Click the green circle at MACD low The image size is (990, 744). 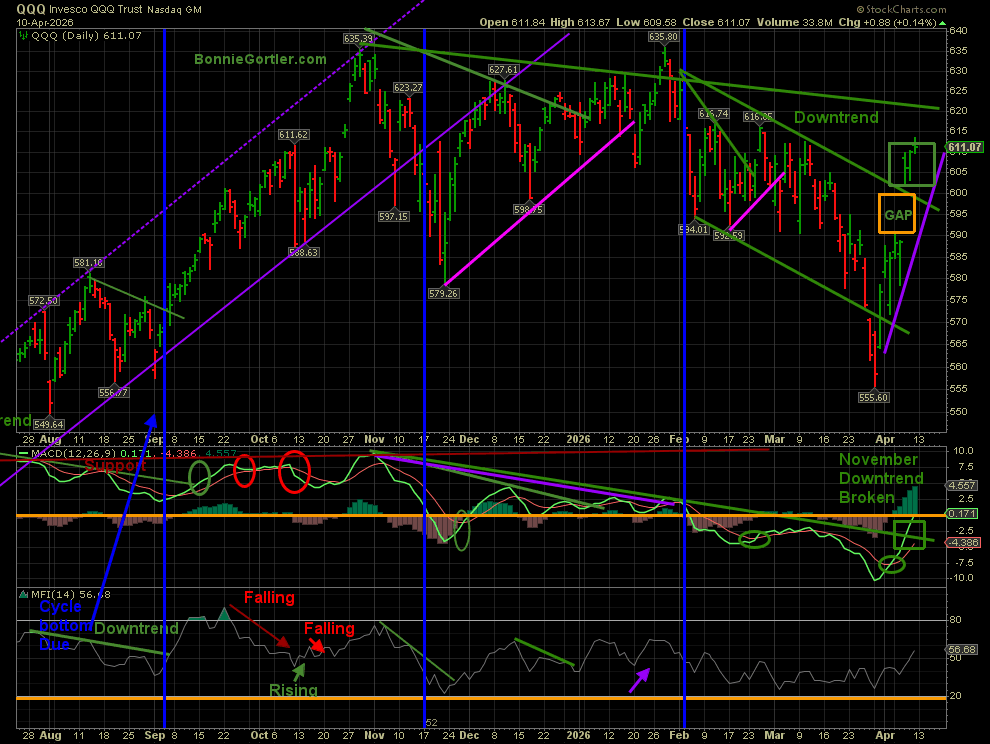892,565
